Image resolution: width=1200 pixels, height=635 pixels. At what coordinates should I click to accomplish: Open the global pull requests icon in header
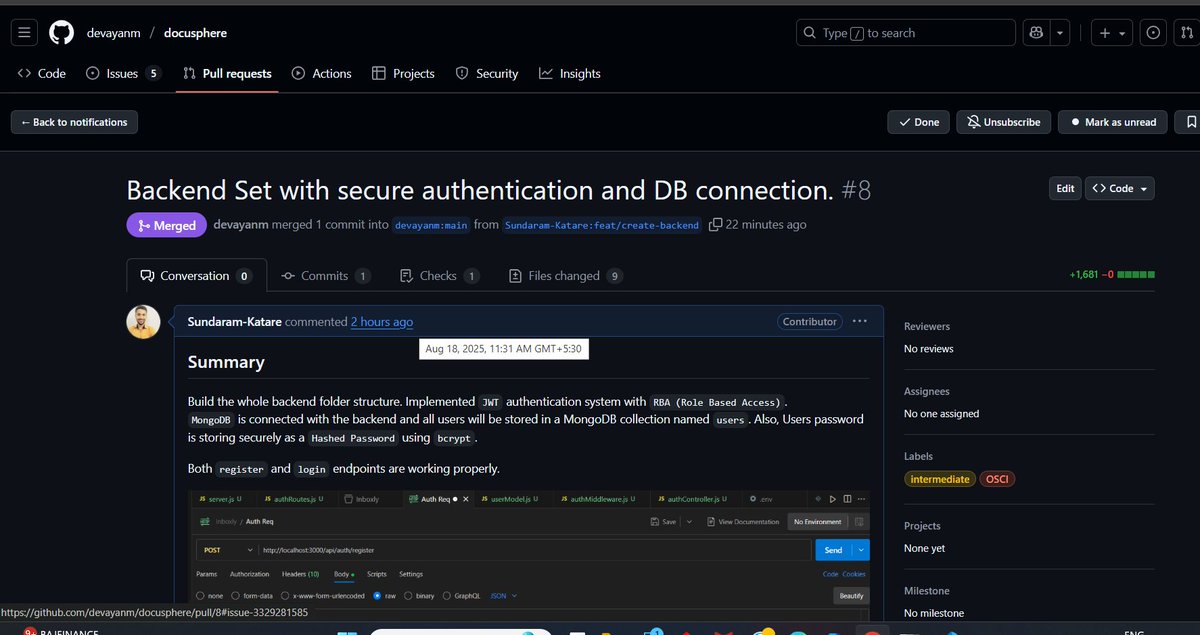[x=1187, y=33]
